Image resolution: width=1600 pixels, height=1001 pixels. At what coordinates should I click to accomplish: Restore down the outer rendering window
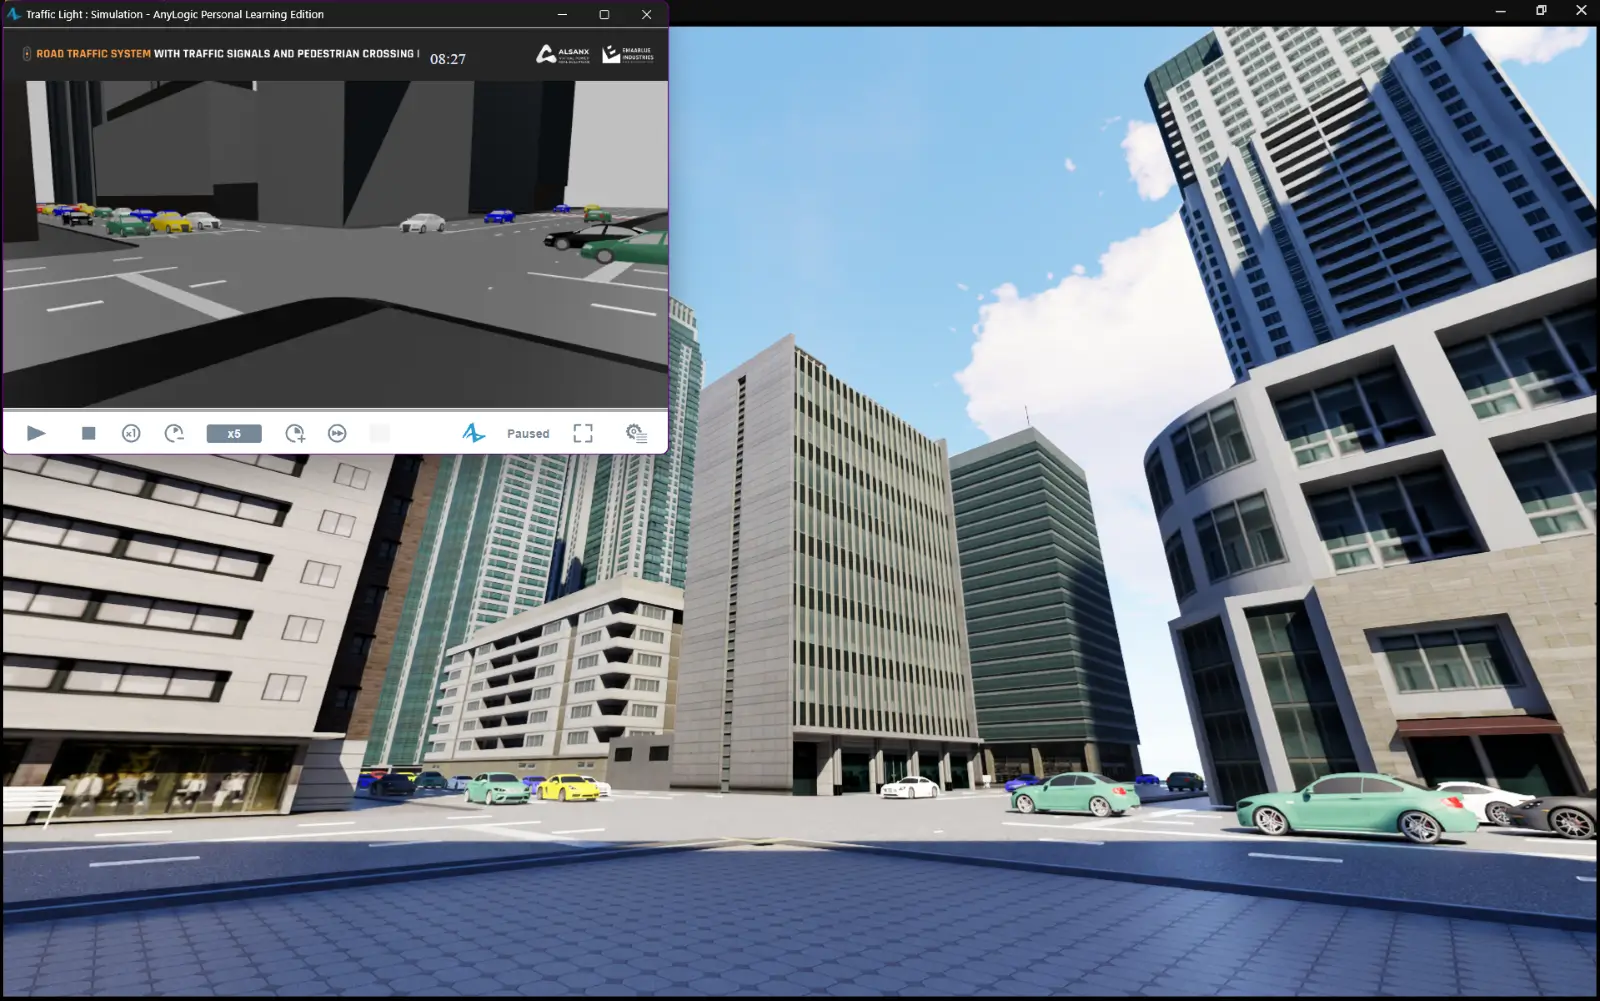1541,10
